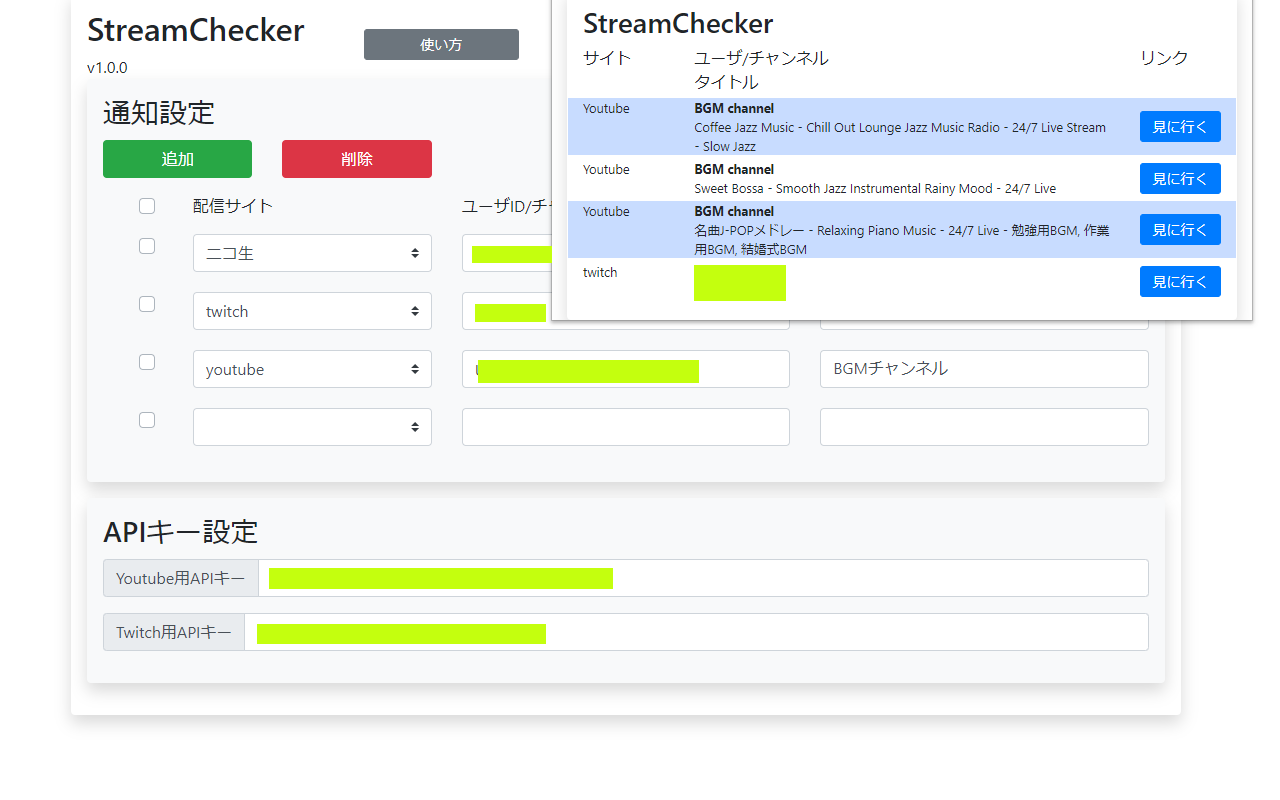Click the Twitch用APIキー input field
Image resolution: width=1280 pixels, height=800 pixels.
(696, 632)
